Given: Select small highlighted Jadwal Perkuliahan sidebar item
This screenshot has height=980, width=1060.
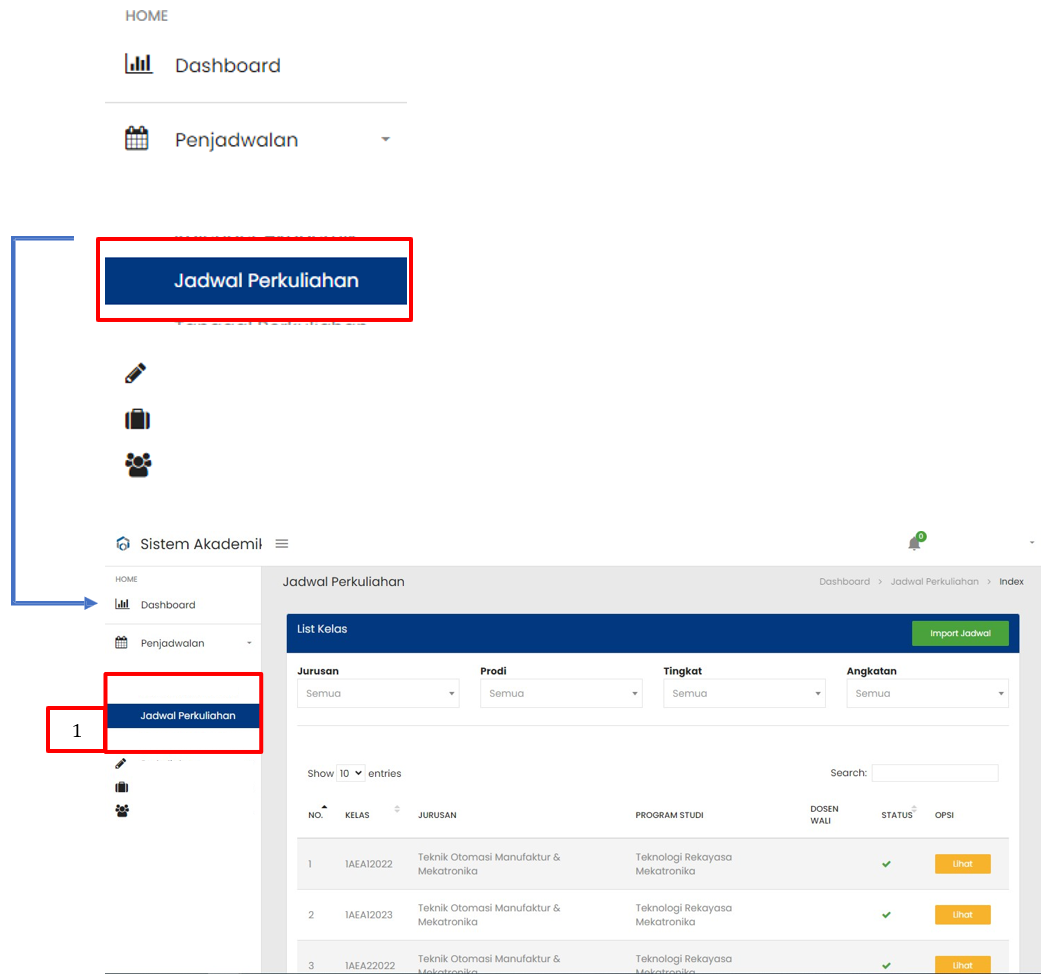Looking at the screenshot, I should coord(183,716).
